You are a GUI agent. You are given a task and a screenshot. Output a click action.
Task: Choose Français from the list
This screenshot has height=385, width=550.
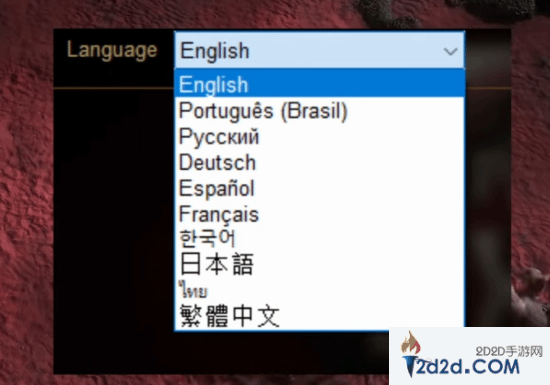320,214
